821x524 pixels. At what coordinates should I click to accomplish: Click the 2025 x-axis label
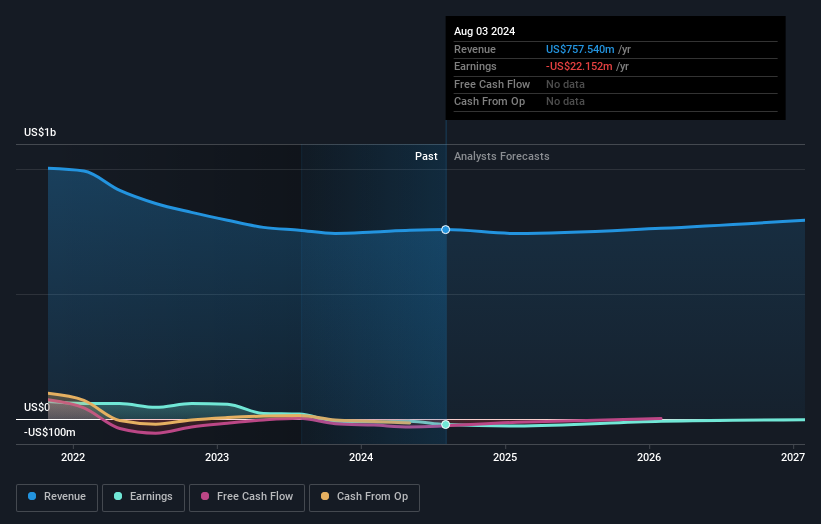coord(505,458)
